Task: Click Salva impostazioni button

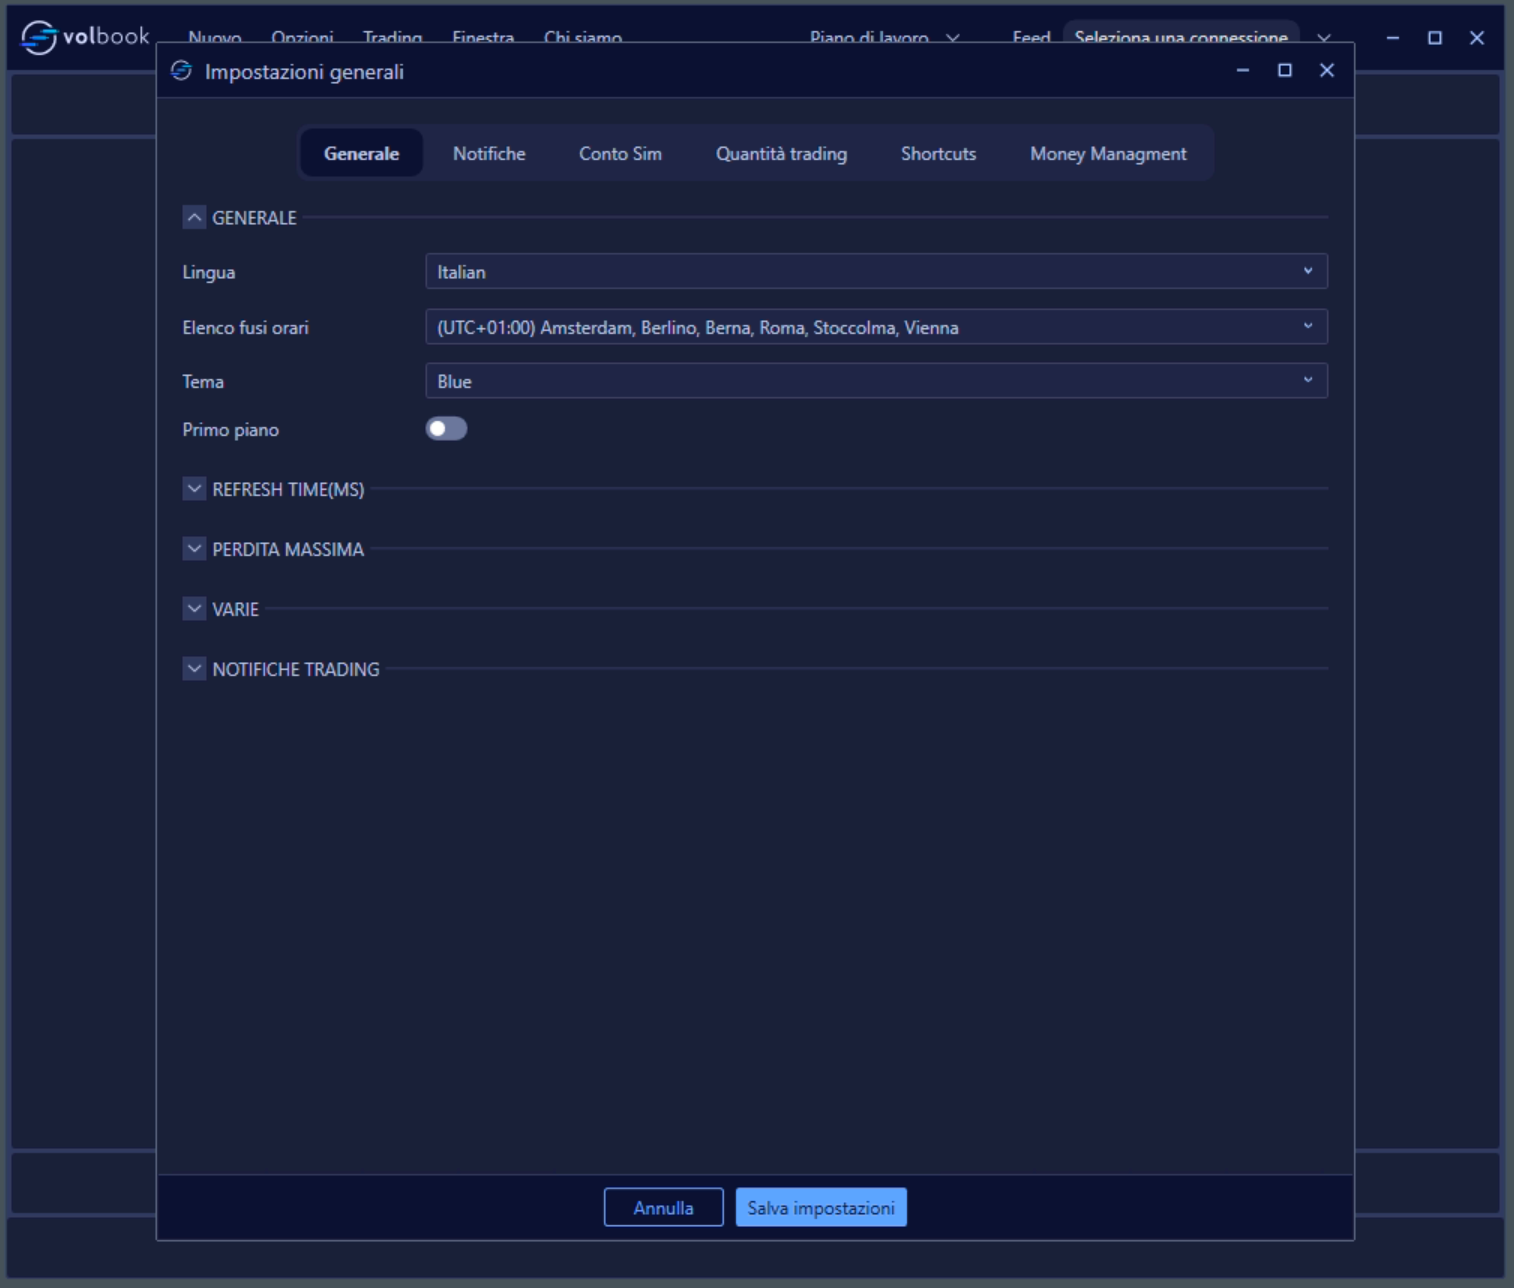Action: tap(821, 1207)
